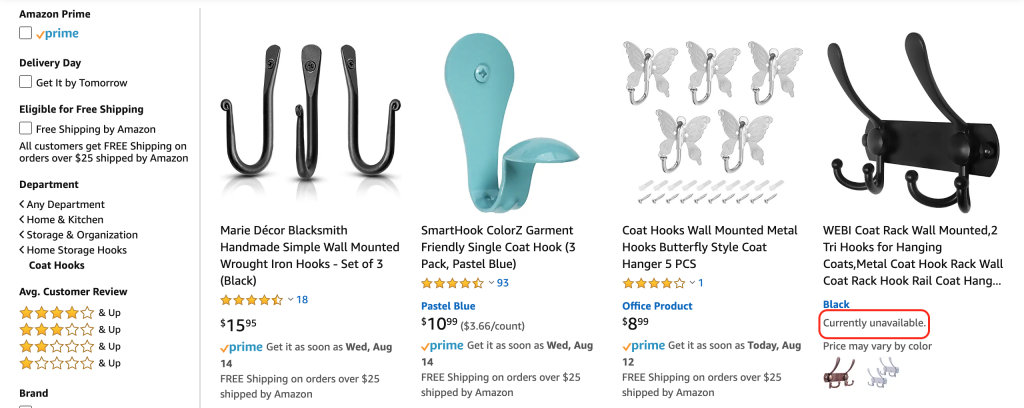The image size is (1024, 408).
Task: Open the 93 reviews link for SmartHook
Action: click(503, 283)
